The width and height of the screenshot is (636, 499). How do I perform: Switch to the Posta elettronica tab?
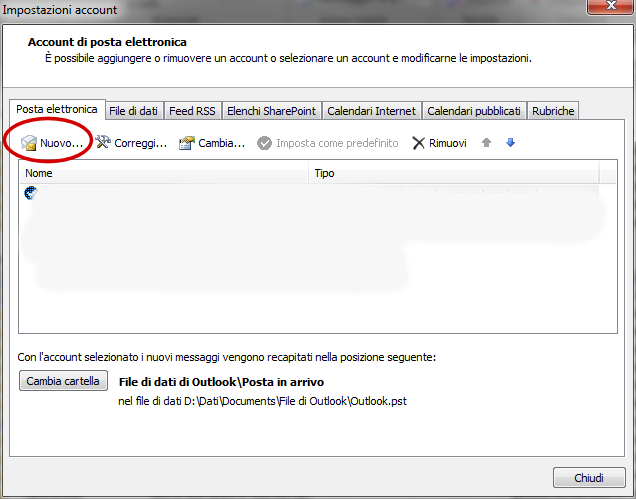click(x=57, y=110)
